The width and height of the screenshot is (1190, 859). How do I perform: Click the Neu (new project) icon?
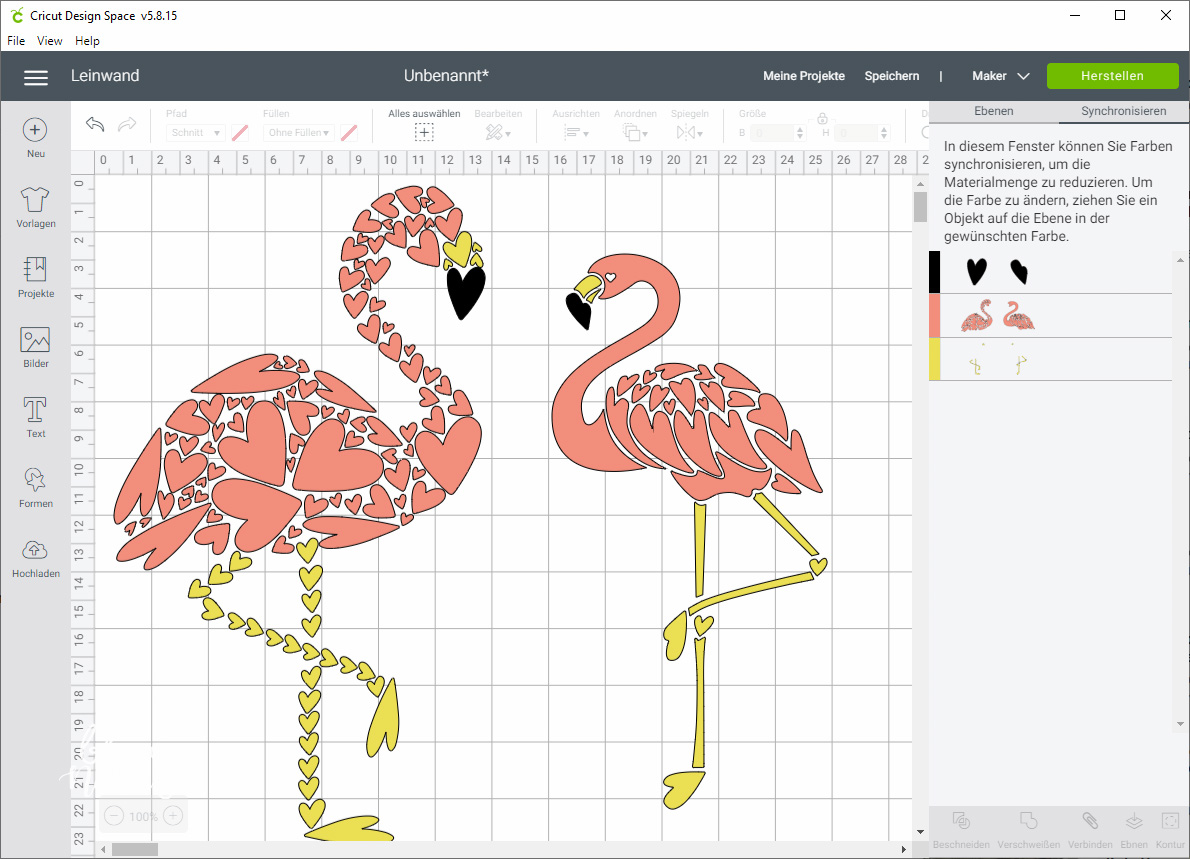(x=35, y=130)
